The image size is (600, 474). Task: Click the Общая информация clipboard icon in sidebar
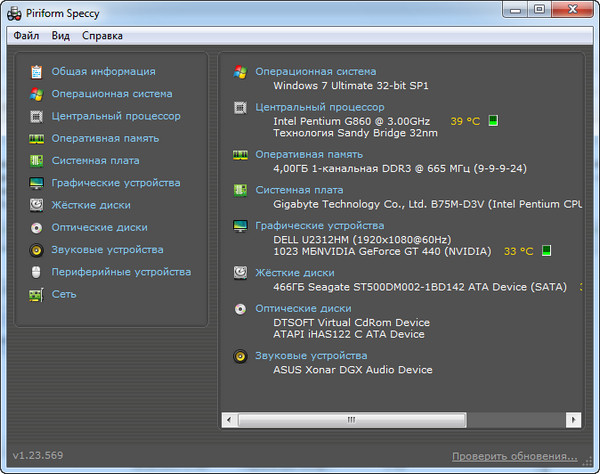pyautogui.click(x=36, y=72)
